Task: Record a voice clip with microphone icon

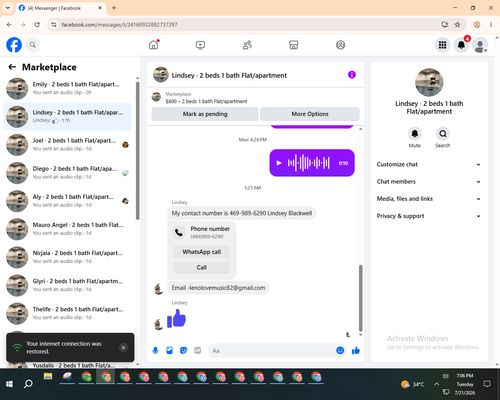Action: coord(155,350)
